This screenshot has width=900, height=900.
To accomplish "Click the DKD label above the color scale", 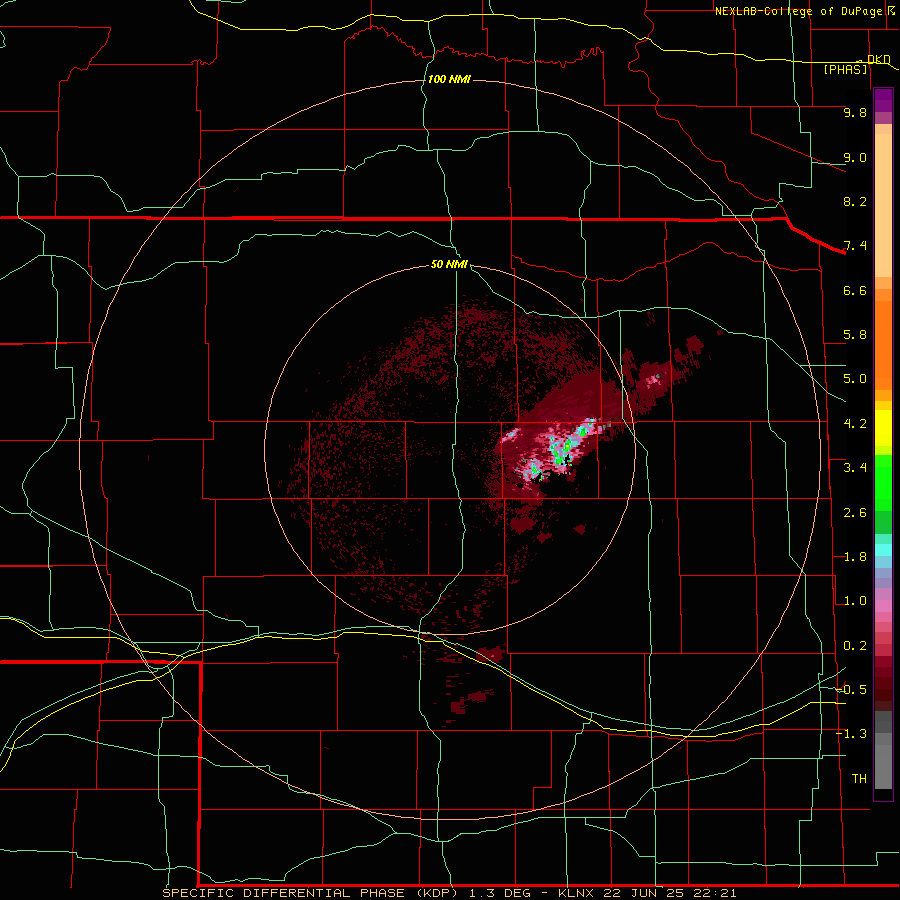I will coord(878,59).
